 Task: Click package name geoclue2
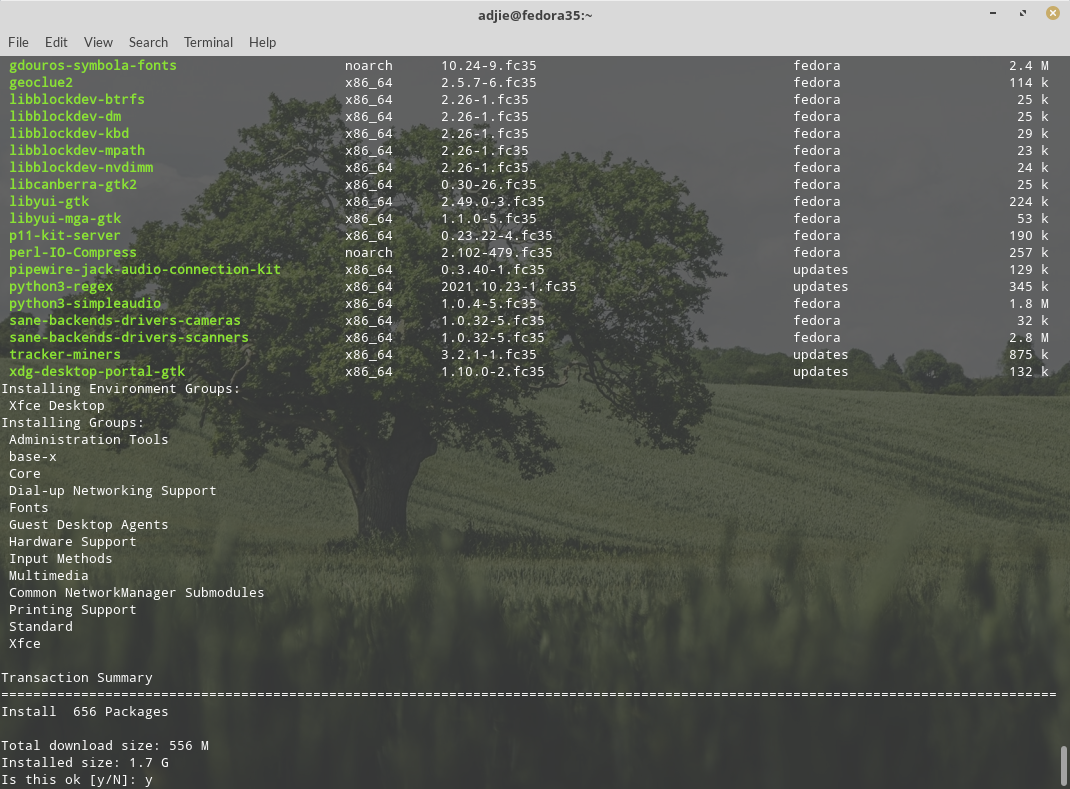[41, 83]
